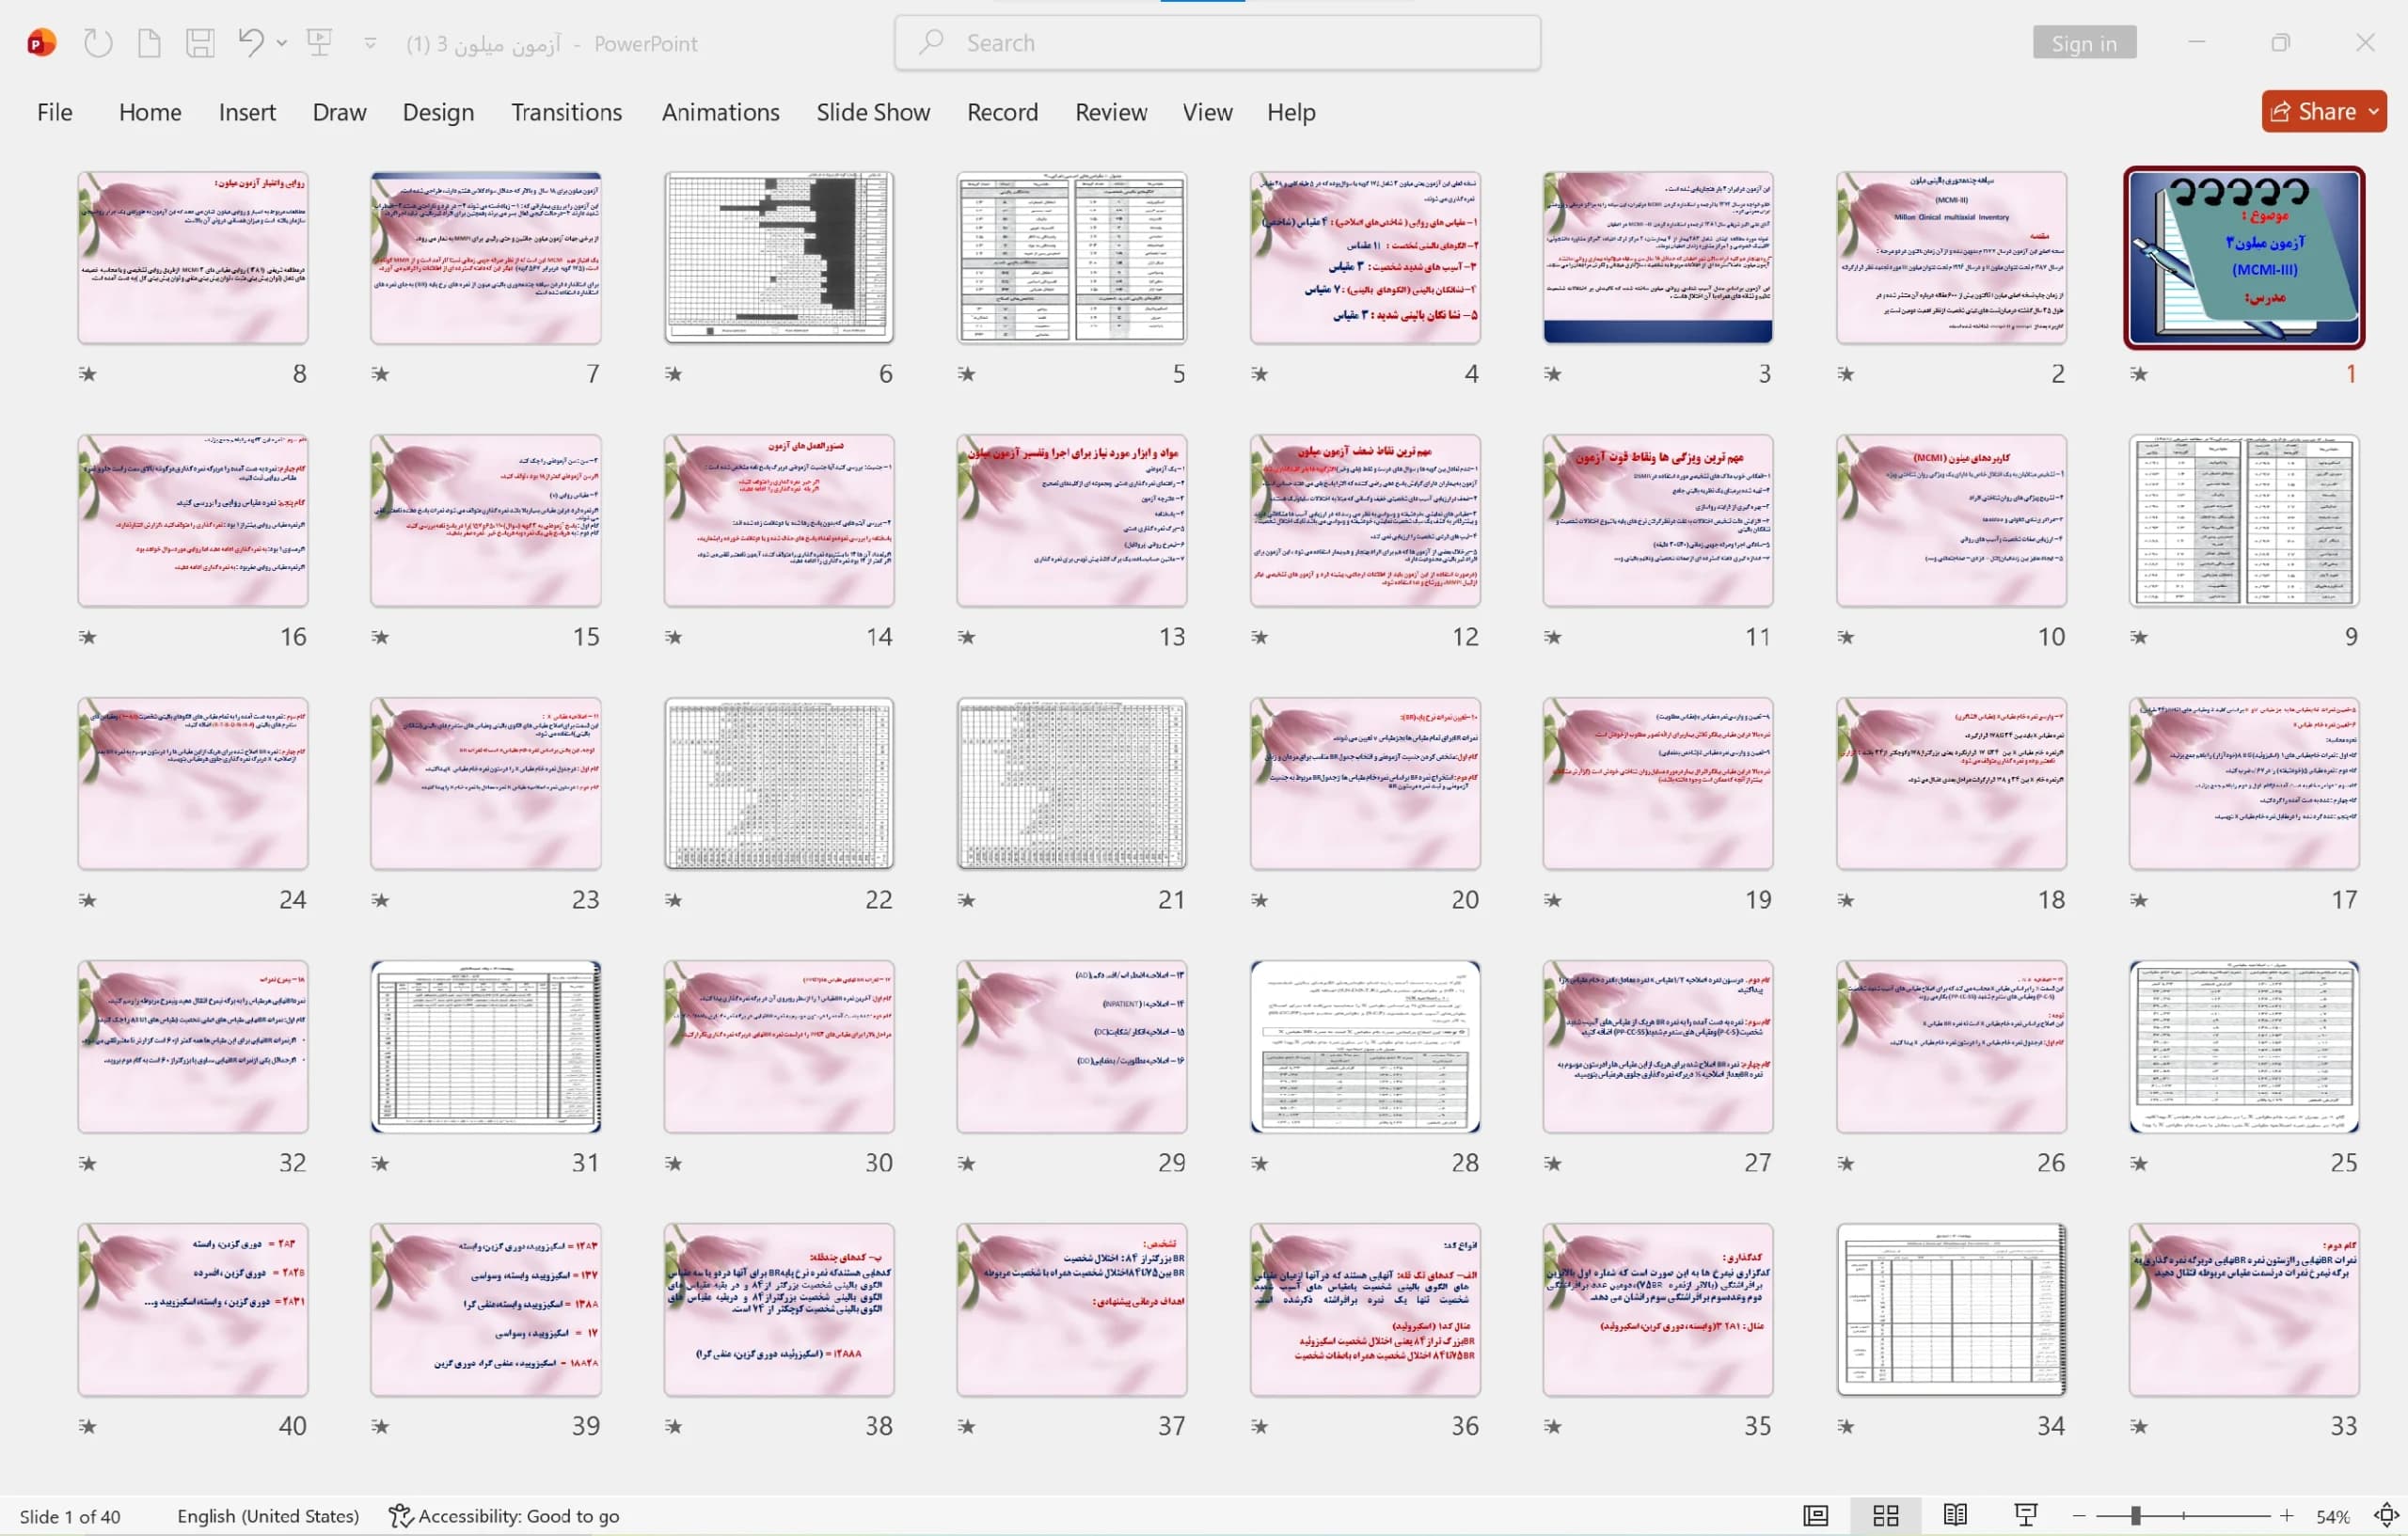This screenshot has height=1536, width=2408.
Task: Open the Review tab
Action: (x=1111, y=112)
